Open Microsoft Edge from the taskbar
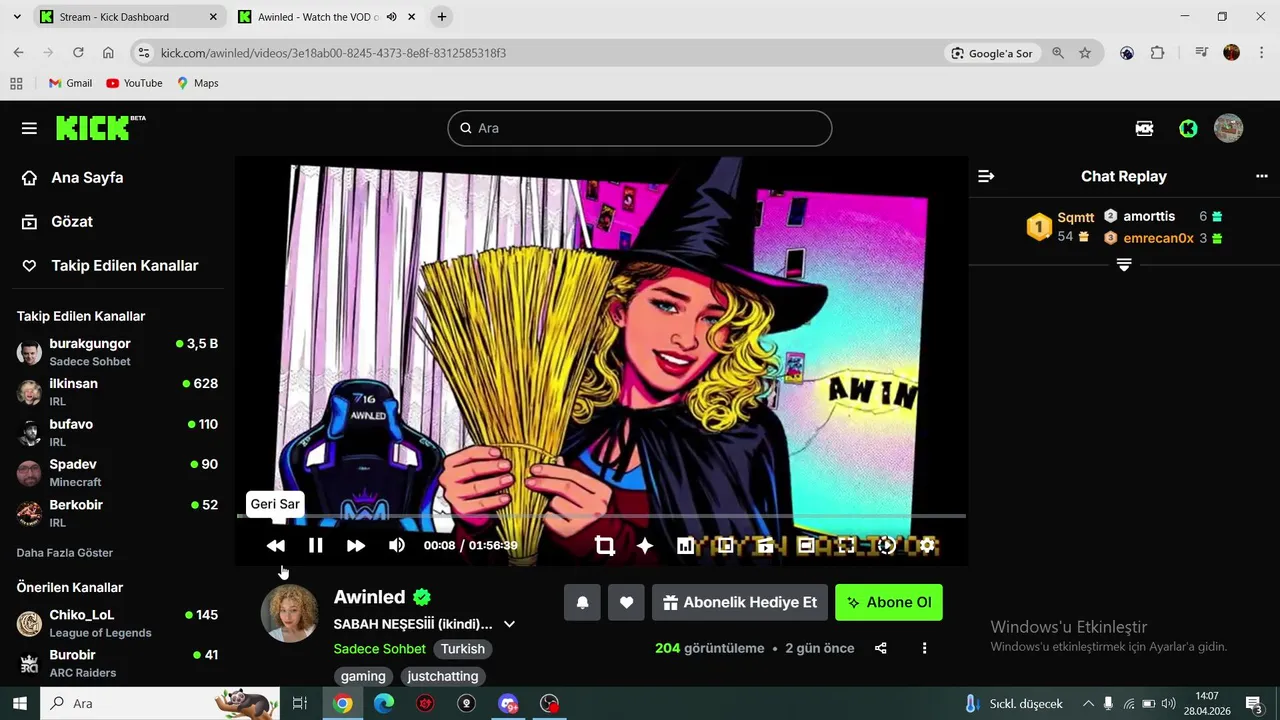 point(384,703)
